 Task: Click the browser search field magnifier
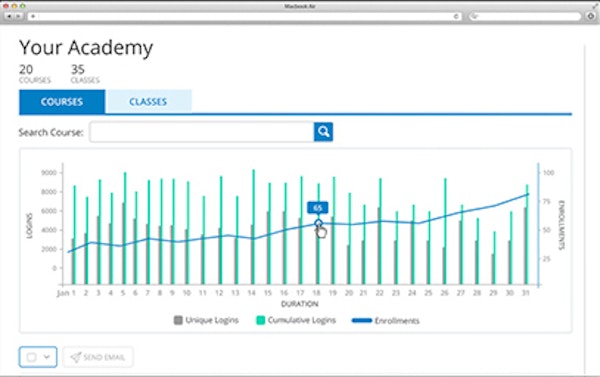point(475,16)
